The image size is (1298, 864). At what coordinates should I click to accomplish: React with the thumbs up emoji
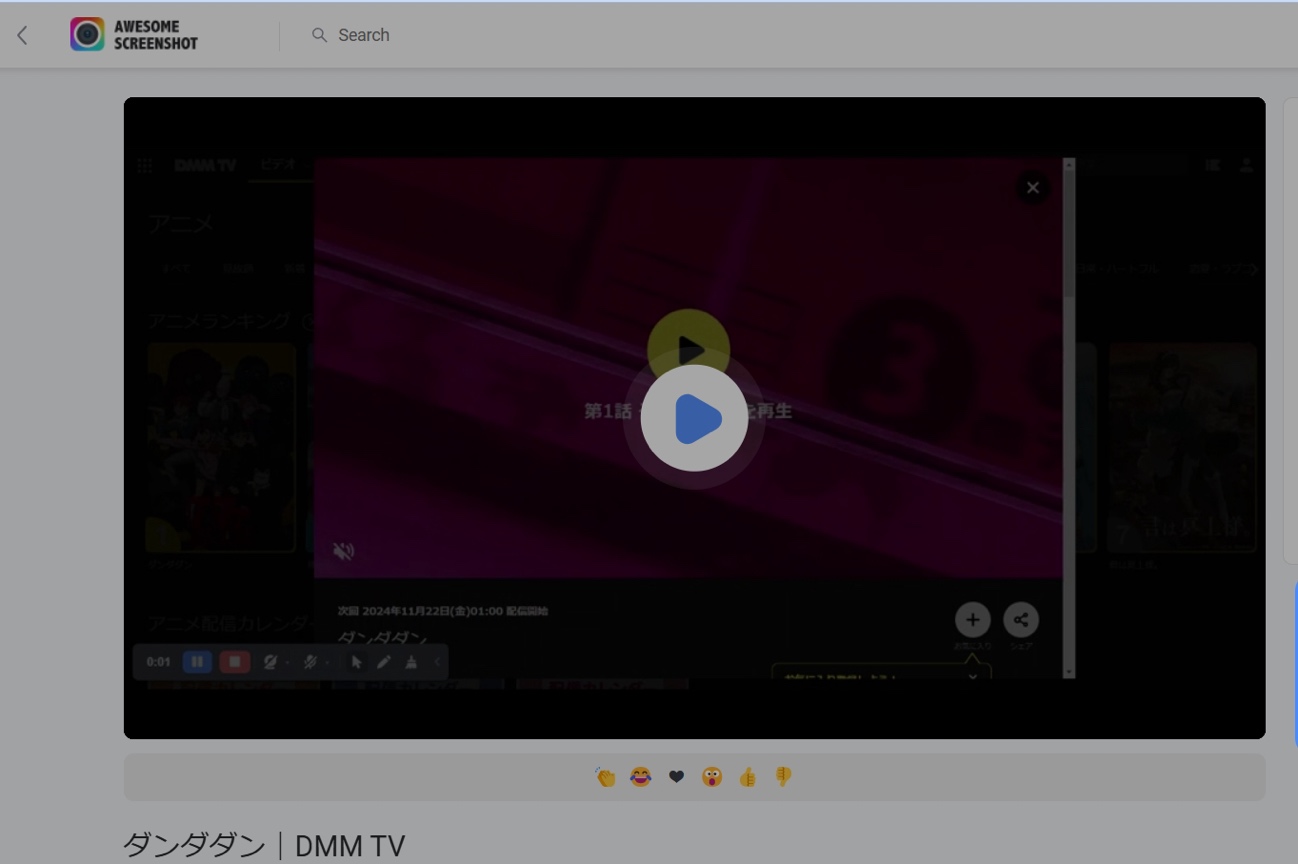tap(748, 777)
